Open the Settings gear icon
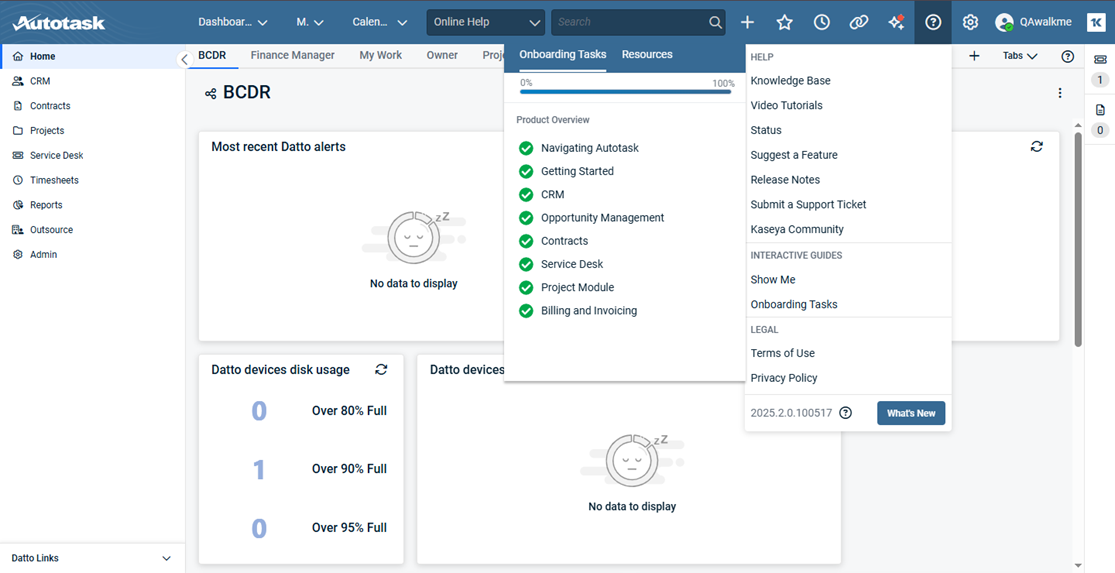The image size is (1115, 573). (970, 22)
